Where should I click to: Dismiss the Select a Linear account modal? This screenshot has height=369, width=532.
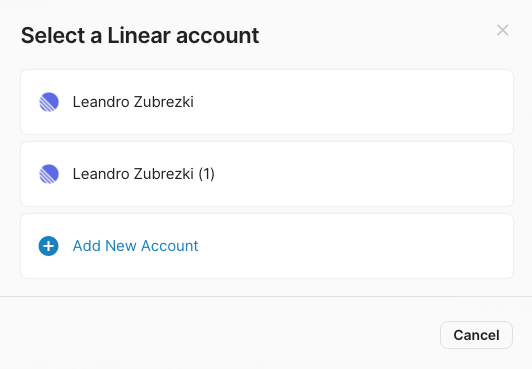502,30
